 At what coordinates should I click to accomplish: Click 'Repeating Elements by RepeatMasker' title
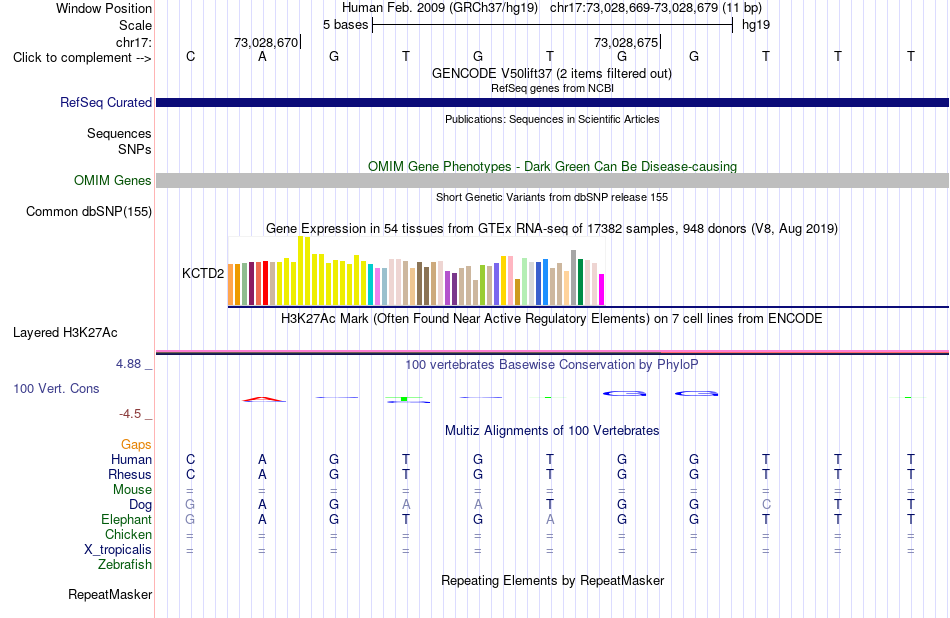553,580
